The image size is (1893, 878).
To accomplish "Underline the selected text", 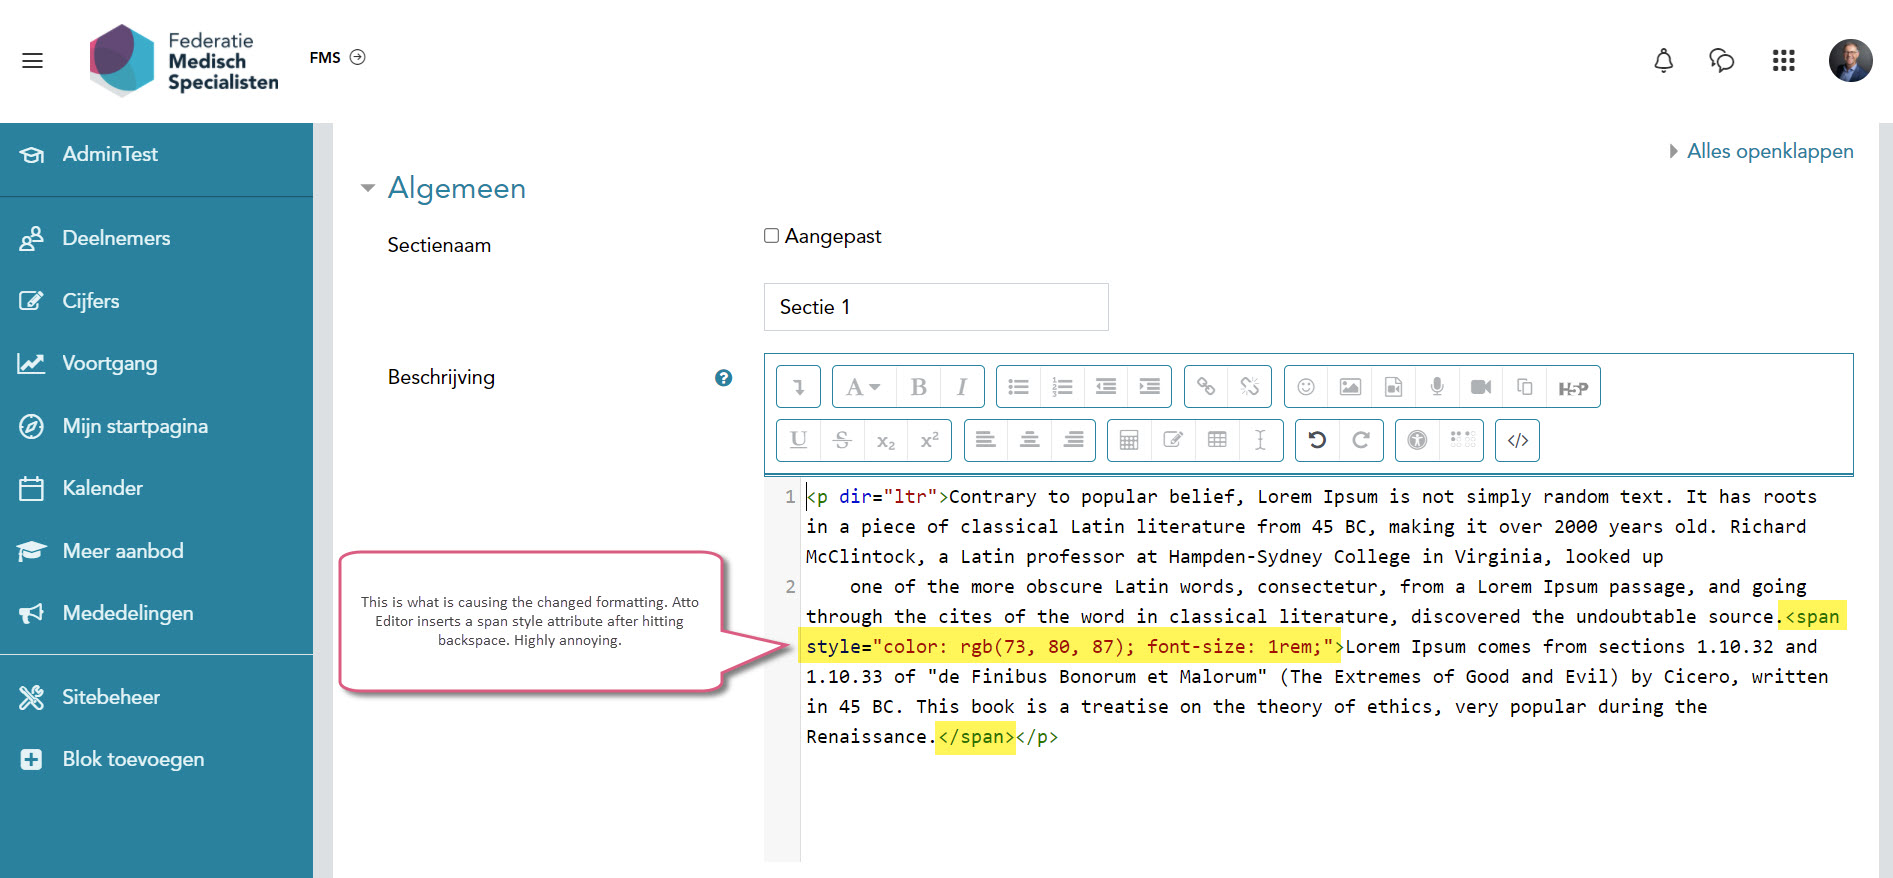I will pyautogui.click(x=798, y=440).
